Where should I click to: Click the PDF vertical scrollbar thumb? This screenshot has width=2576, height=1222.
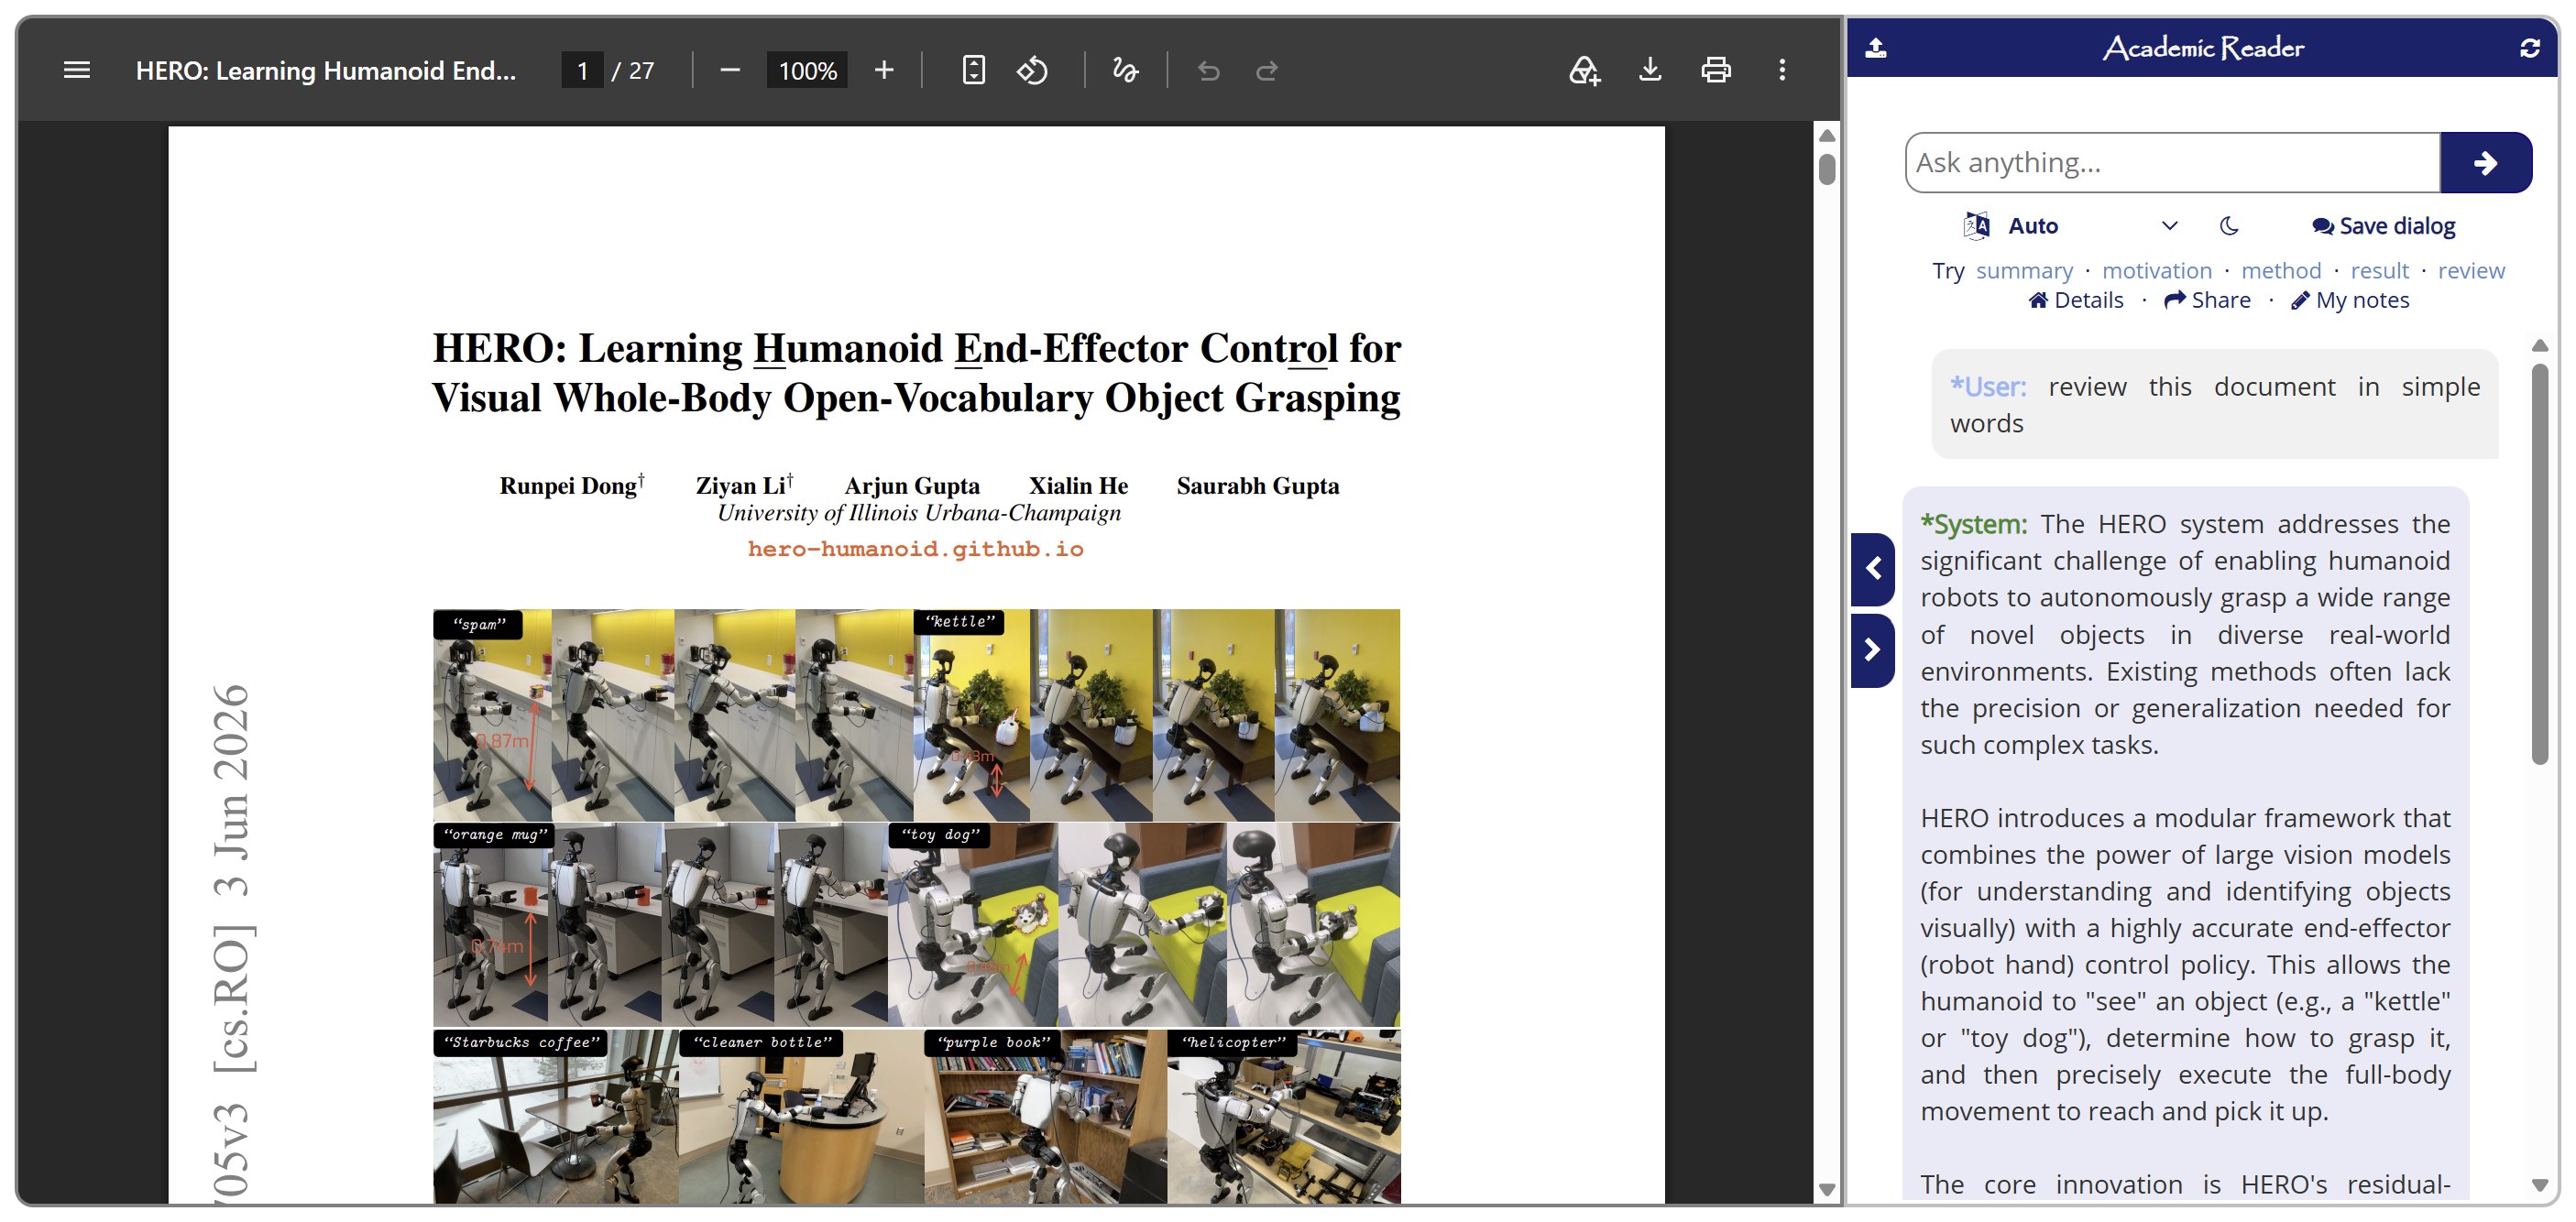[1827, 167]
